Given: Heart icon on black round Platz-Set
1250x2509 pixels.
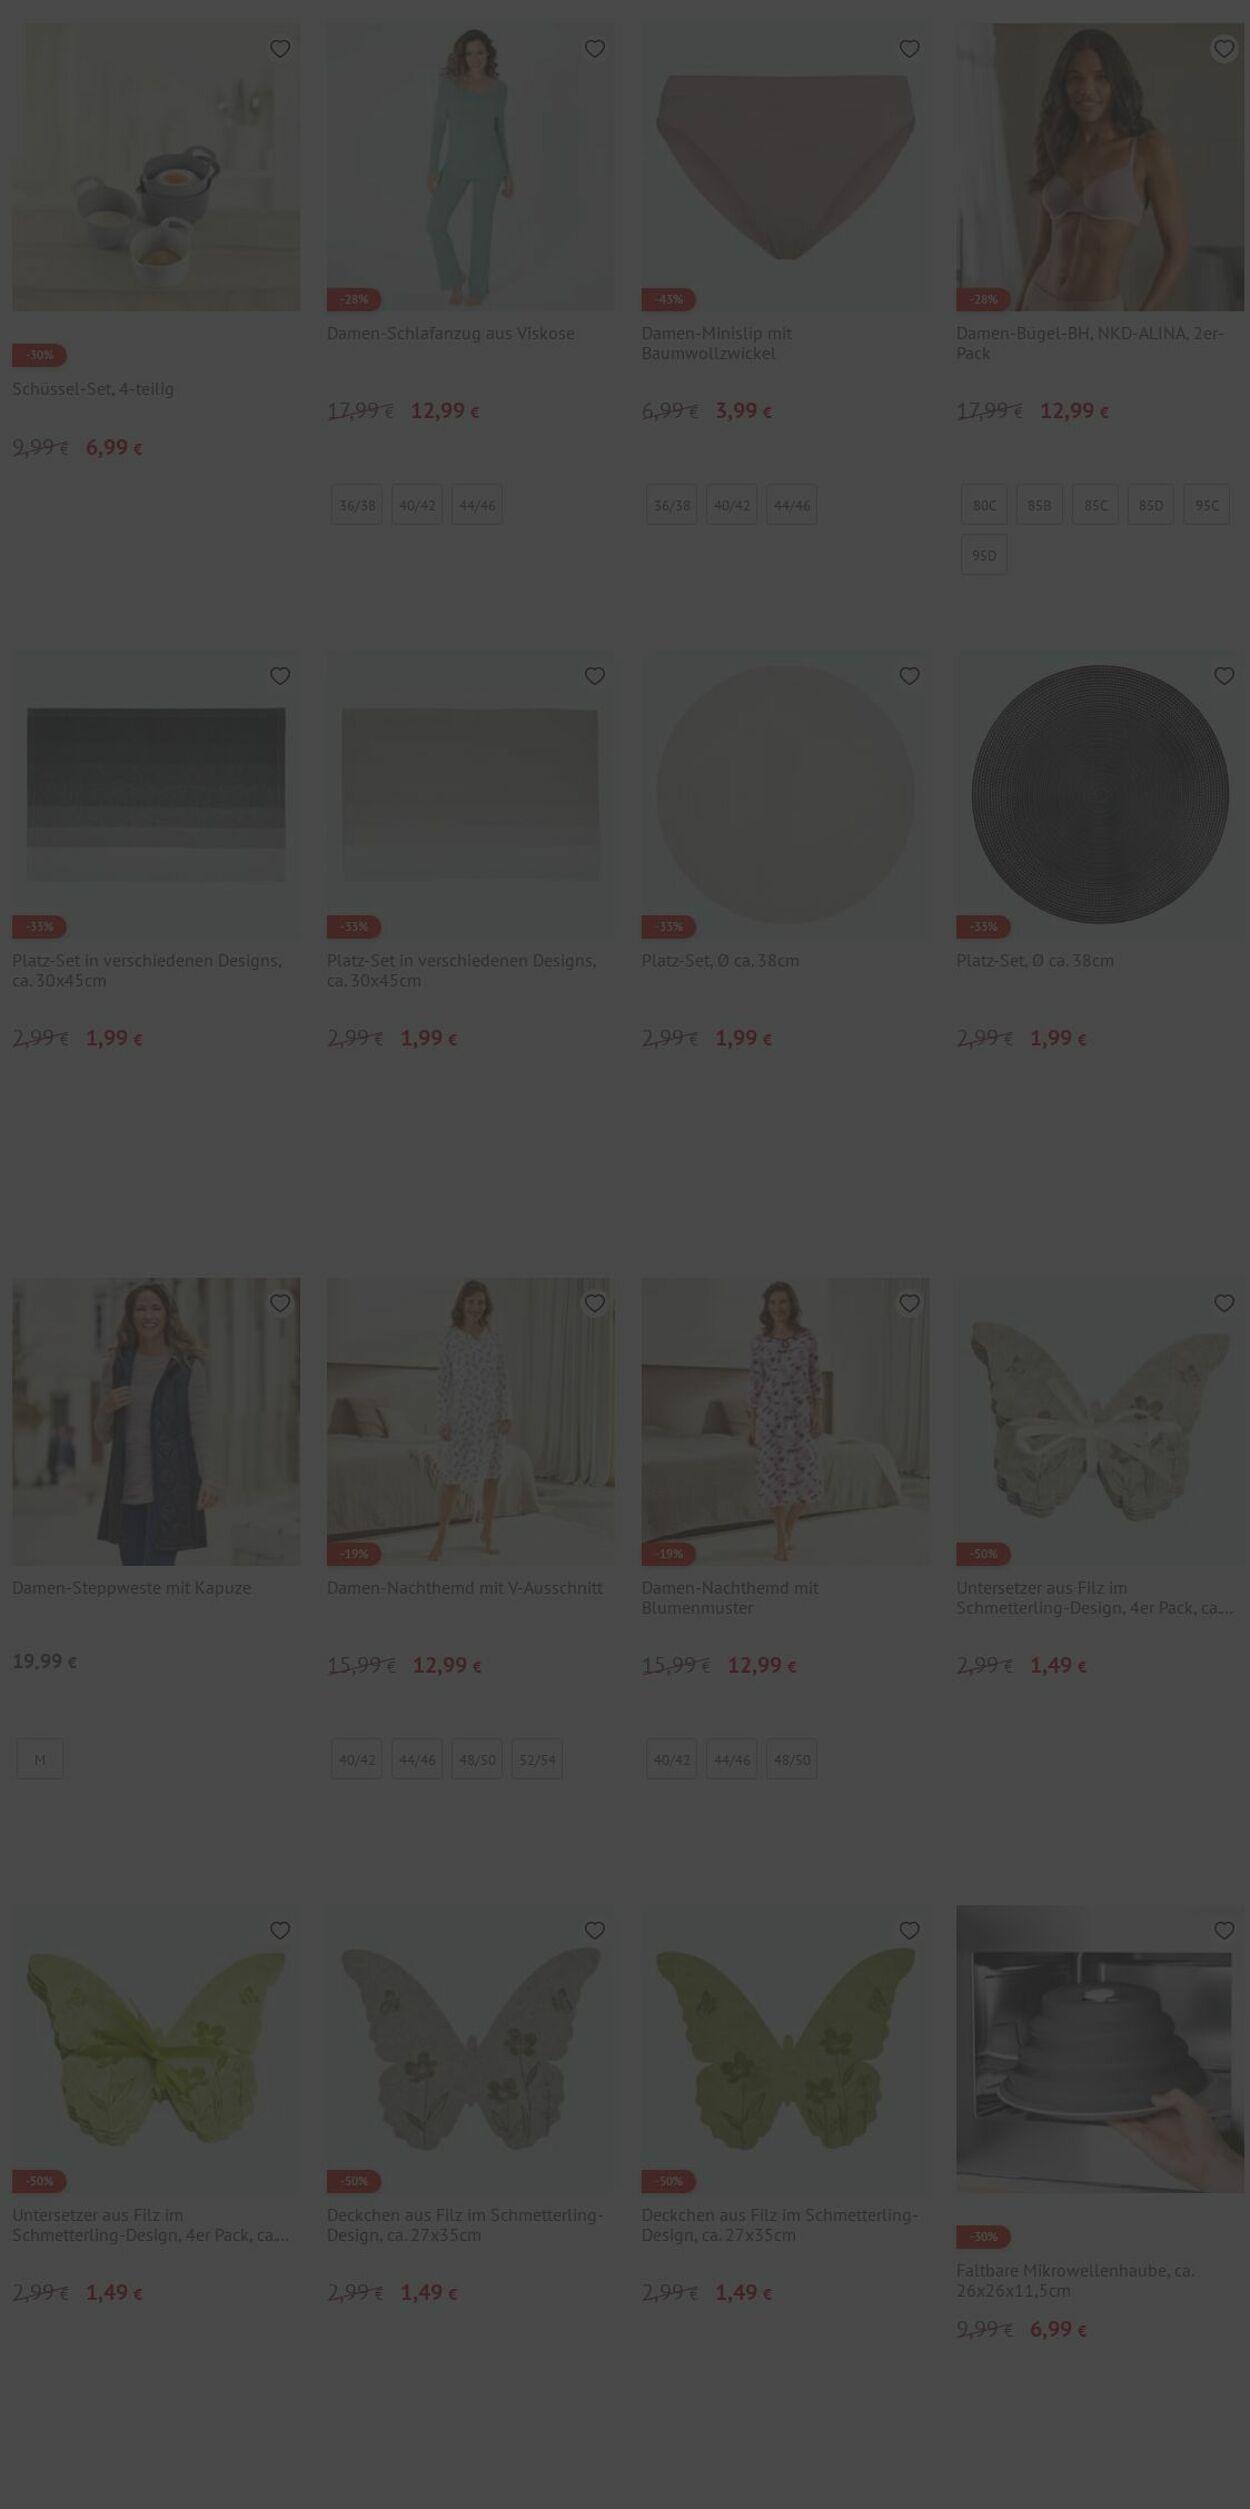Looking at the screenshot, I should [x=1224, y=676].
